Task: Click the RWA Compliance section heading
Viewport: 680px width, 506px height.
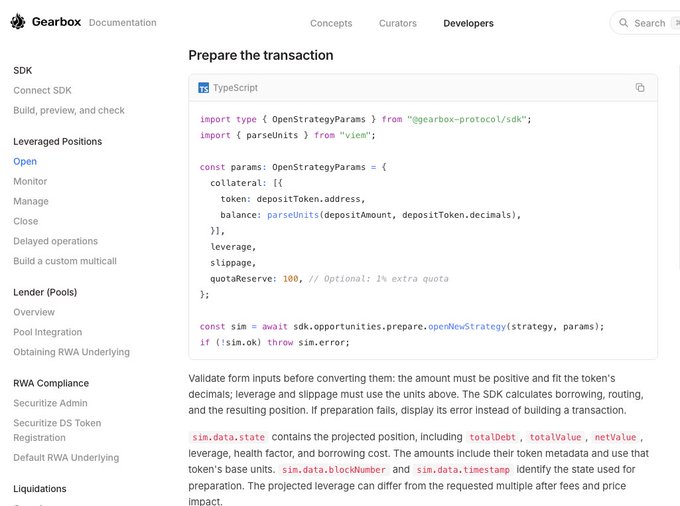Action: 51,383
